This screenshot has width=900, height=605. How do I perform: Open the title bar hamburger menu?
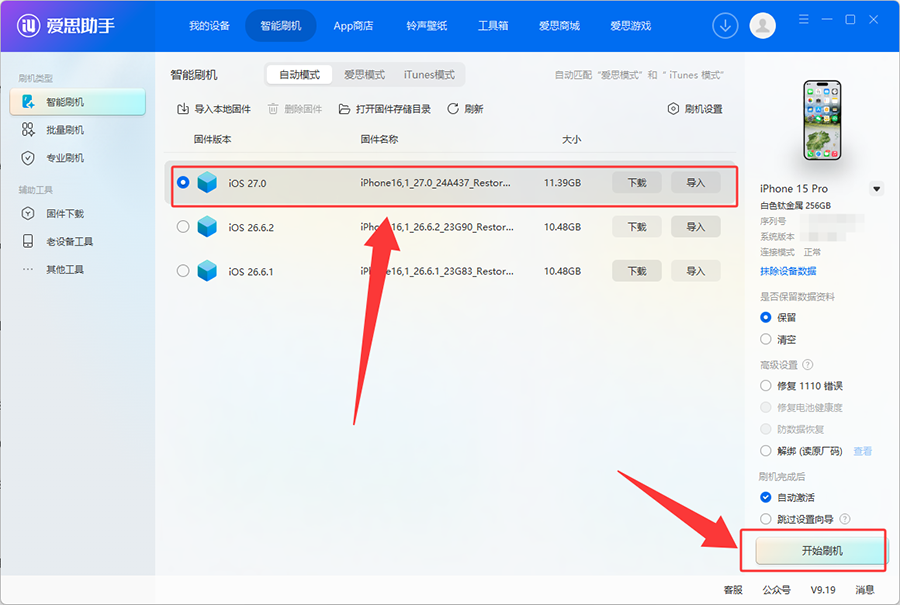click(x=804, y=20)
